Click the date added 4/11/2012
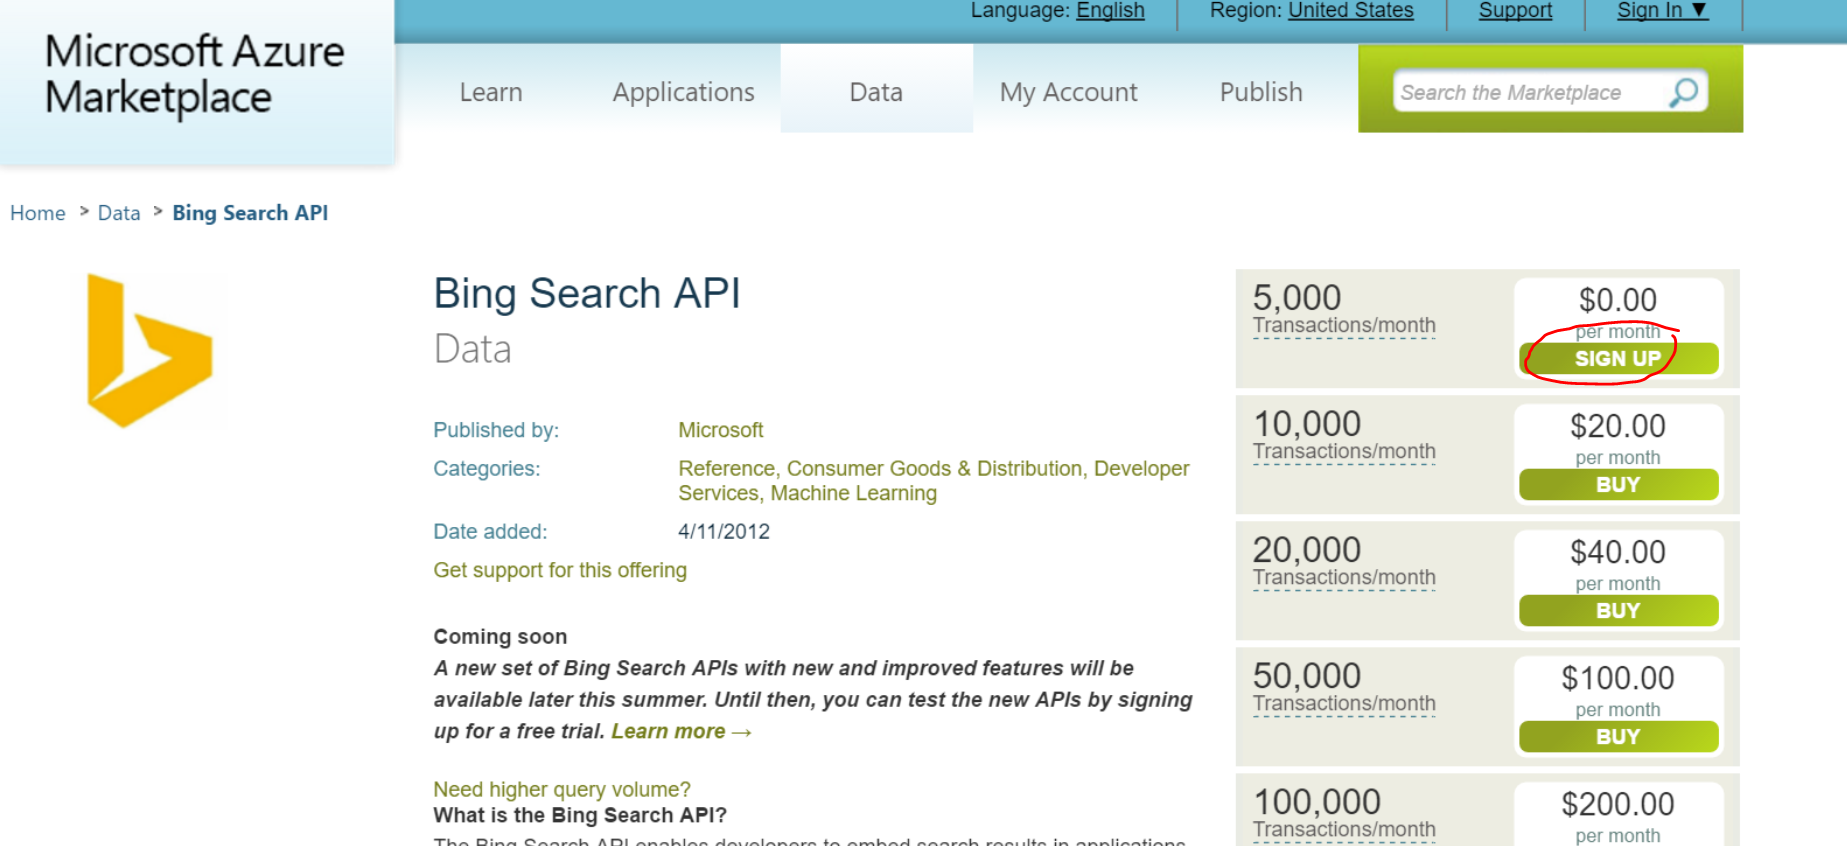 (724, 532)
